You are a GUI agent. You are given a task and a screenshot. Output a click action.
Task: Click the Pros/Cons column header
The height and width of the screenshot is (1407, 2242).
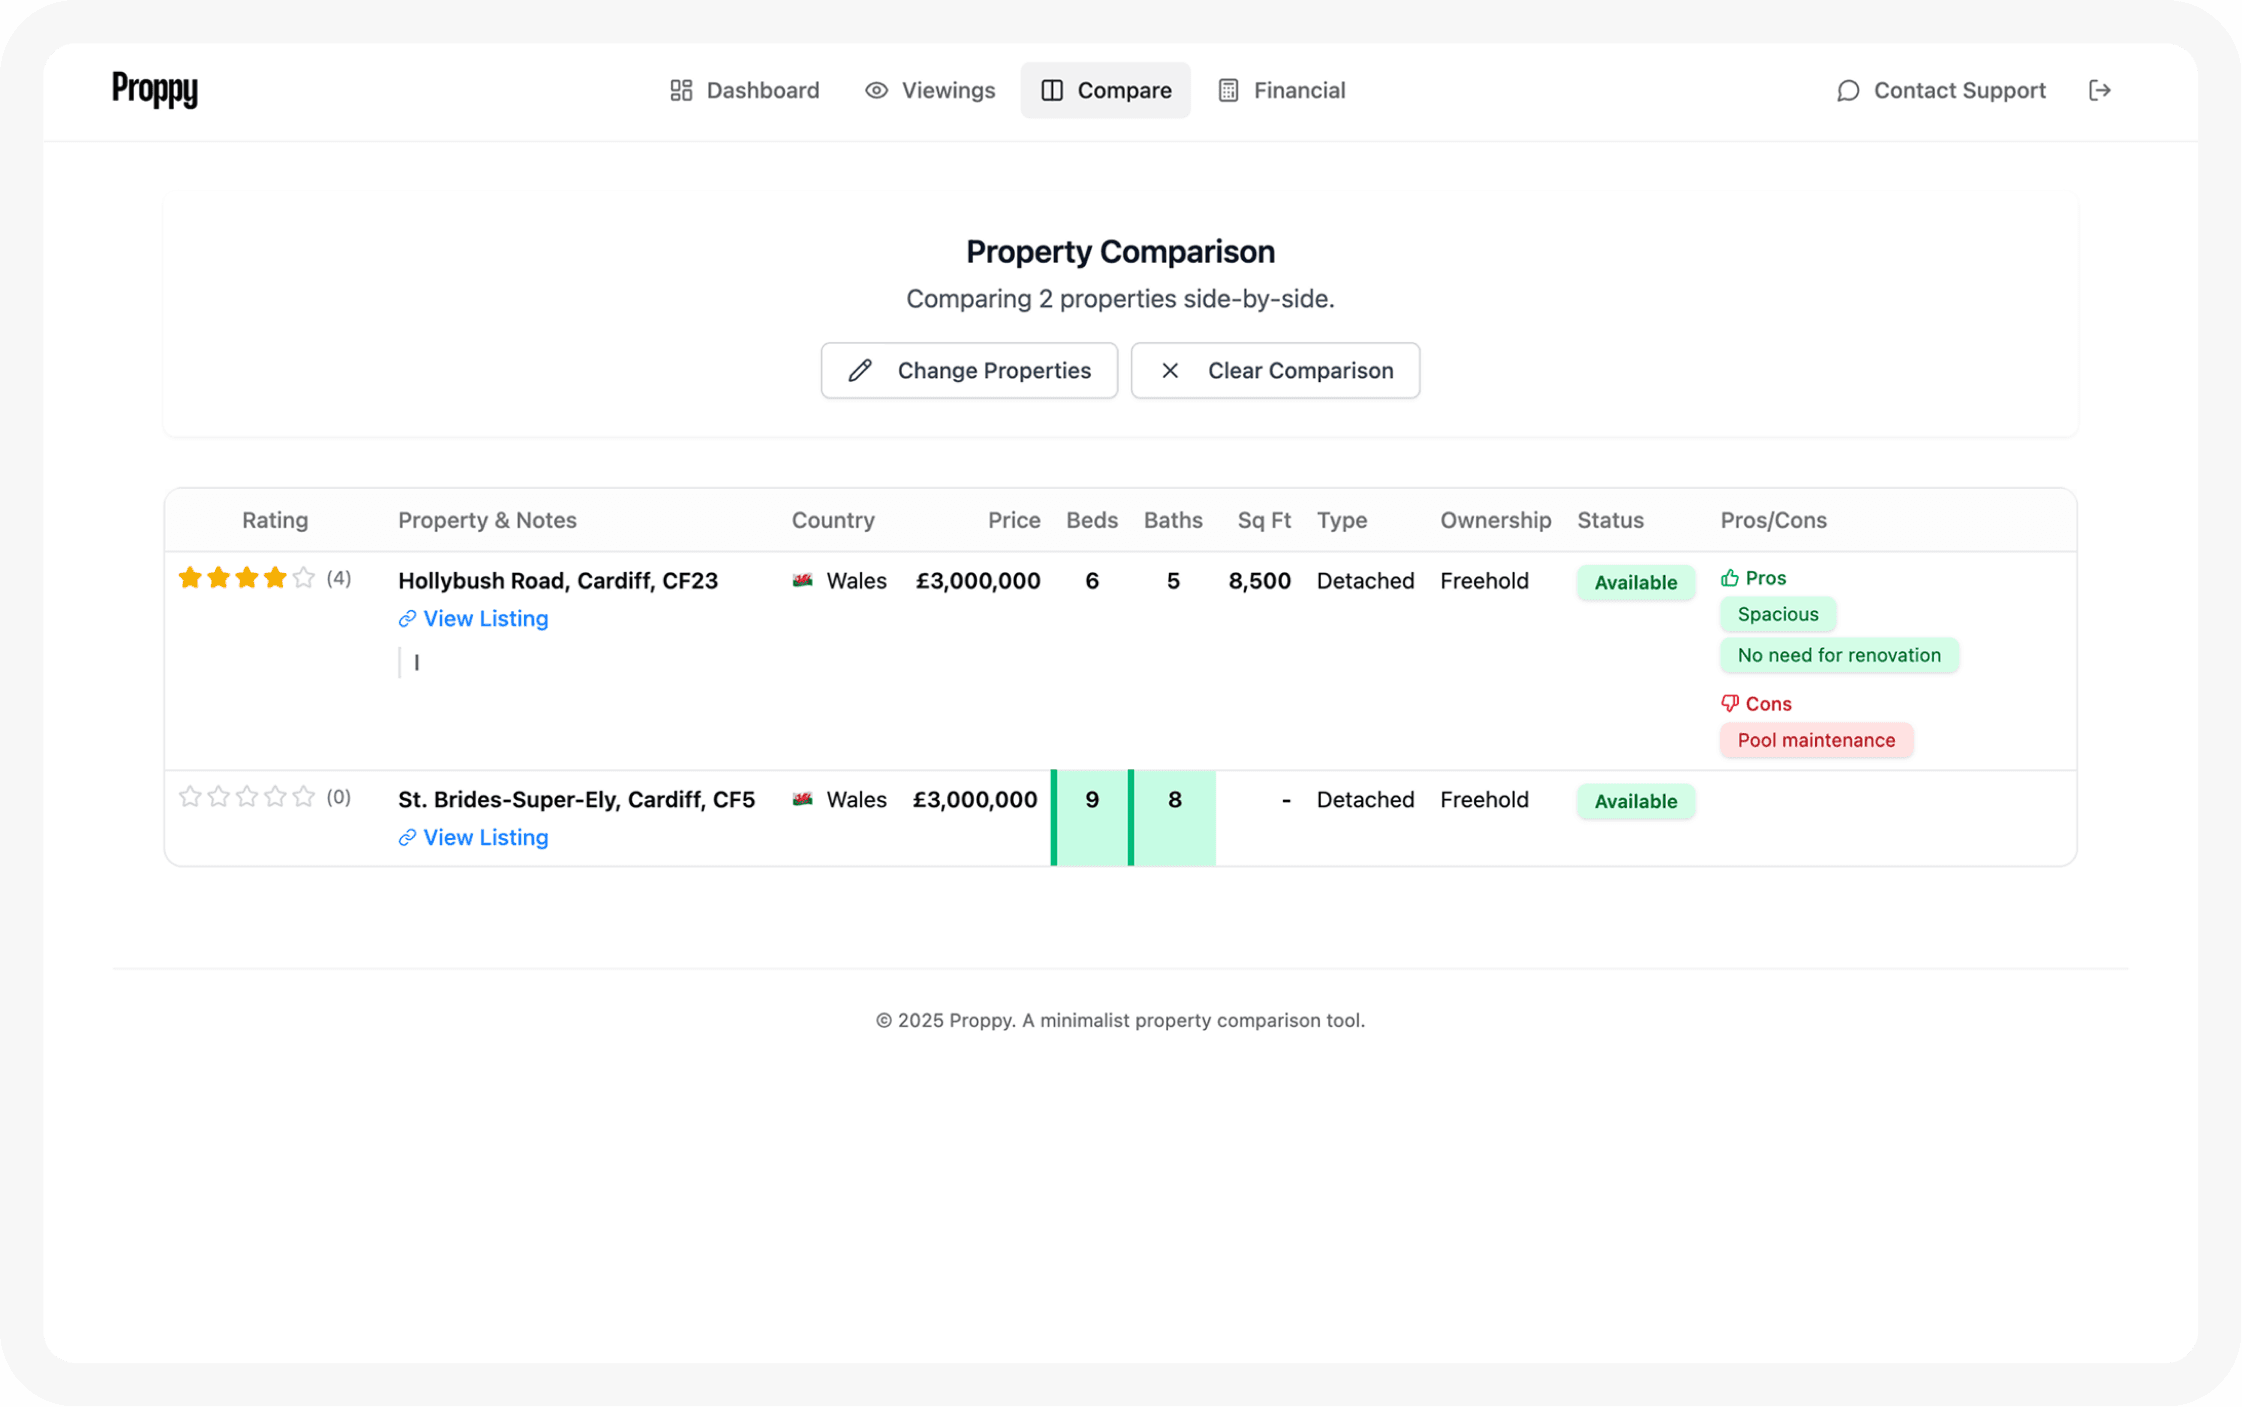click(x=1773, y=520)
